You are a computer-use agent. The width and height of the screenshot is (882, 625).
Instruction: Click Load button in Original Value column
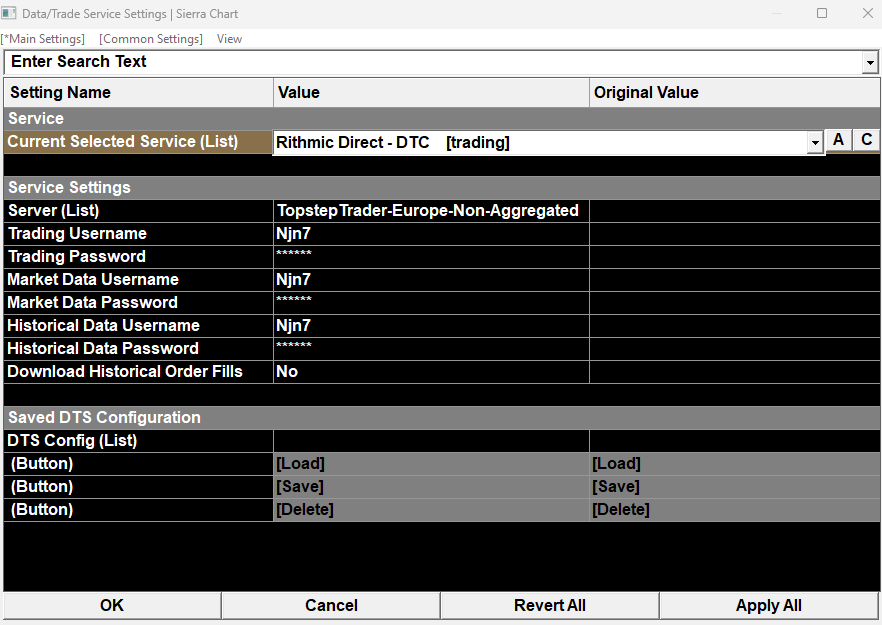[735, 464]
